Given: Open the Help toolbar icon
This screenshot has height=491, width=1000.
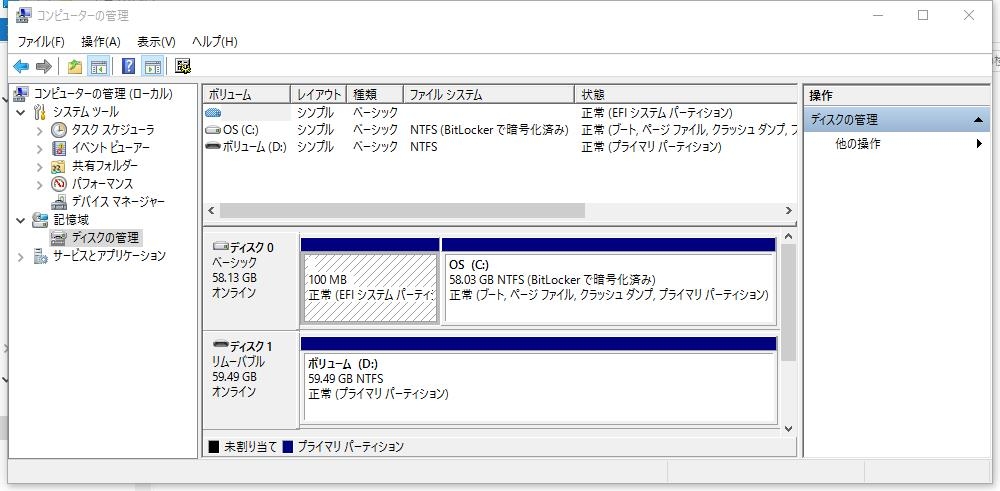Looking at the screenshot, I should (x=128, y=66).
